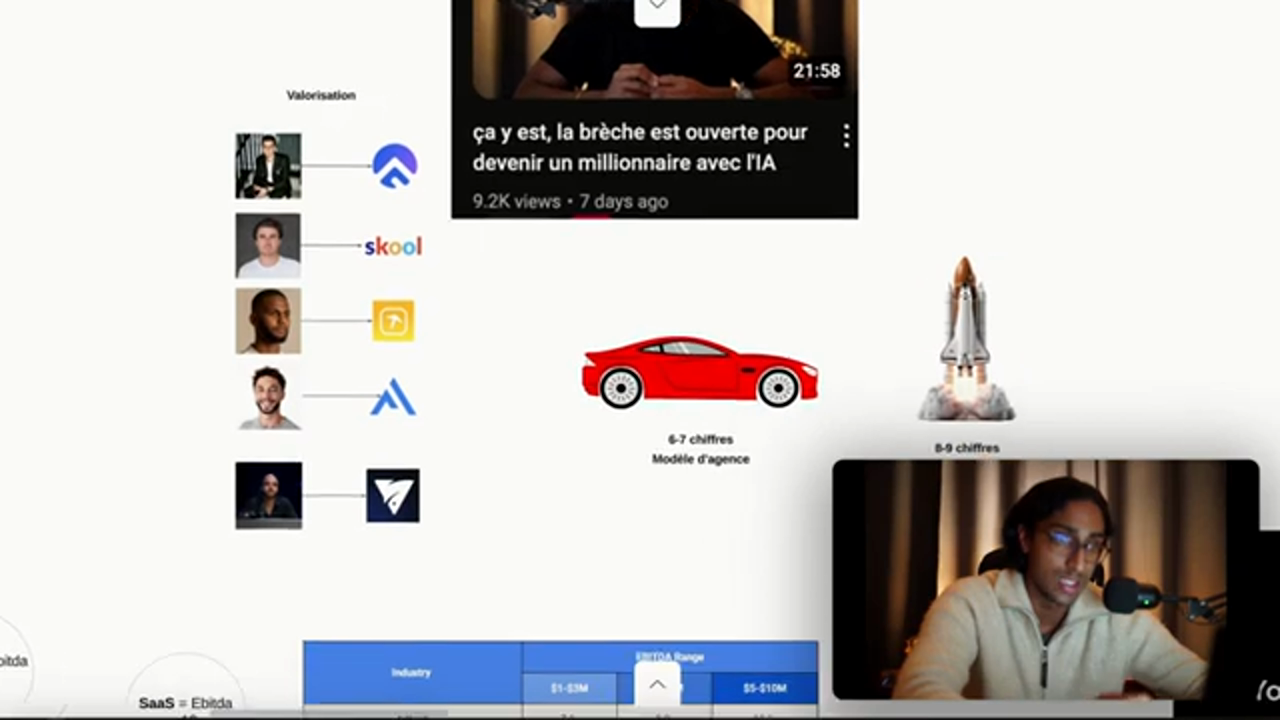Image resolution: width=1280 pixels, height=720 pixels.
Task: Open the video options three-dot menu
Action: 846,136
